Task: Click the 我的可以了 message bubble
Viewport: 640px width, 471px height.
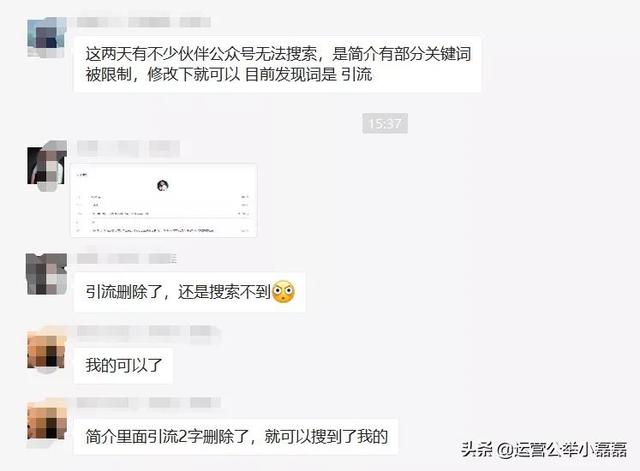Action: [123, 365]
